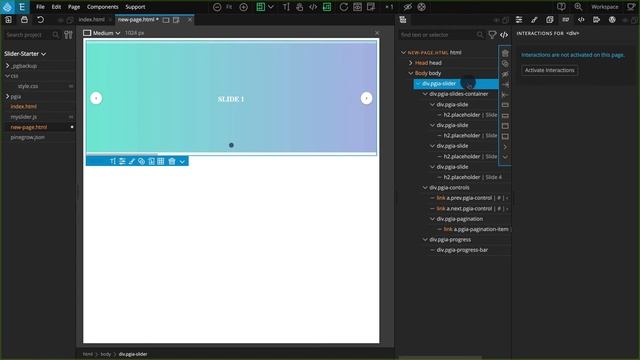Click the screenshot camera toolbar icon

(x=358, y=7)
